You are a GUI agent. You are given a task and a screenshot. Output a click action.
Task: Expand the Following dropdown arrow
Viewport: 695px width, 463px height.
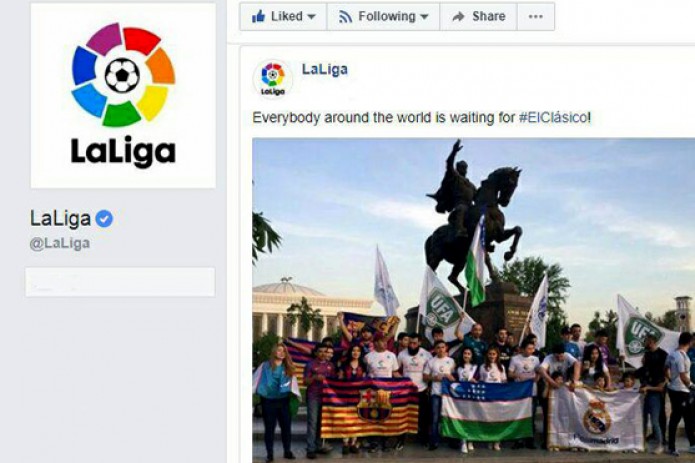(x=424, y=17)
